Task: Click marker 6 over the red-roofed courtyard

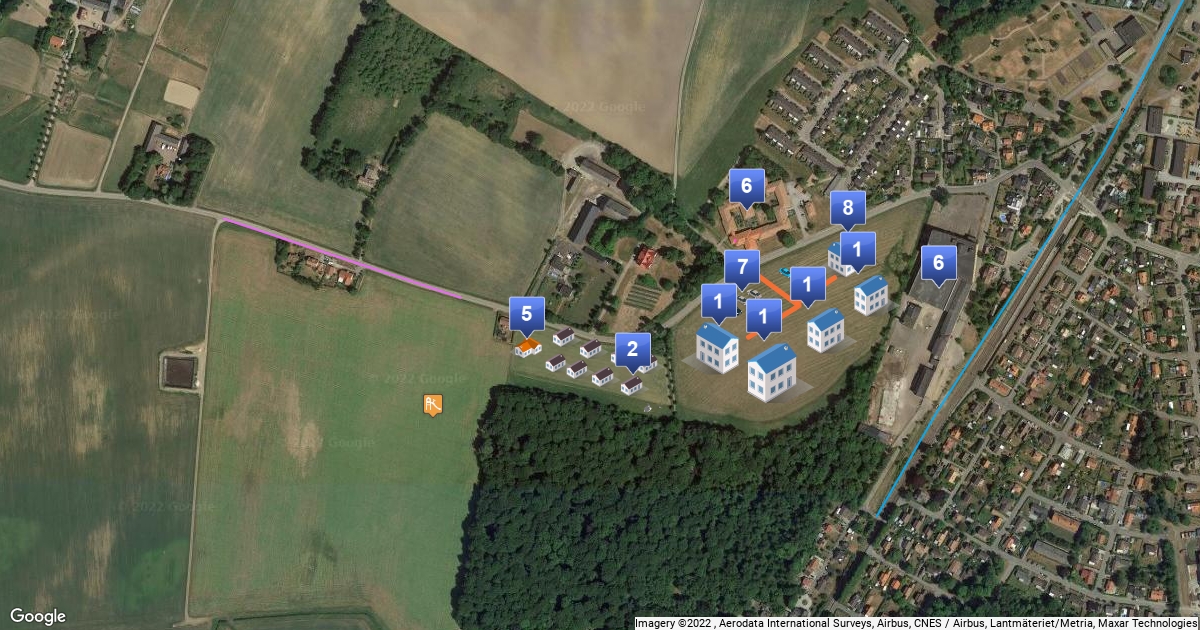Action: pos(746,186)
